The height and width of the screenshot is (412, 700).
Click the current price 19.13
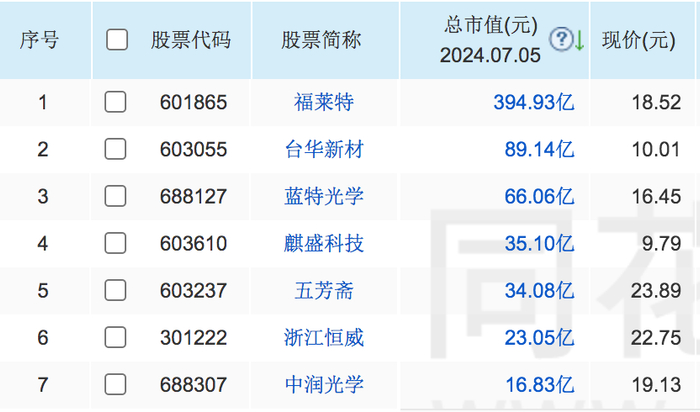656,385
